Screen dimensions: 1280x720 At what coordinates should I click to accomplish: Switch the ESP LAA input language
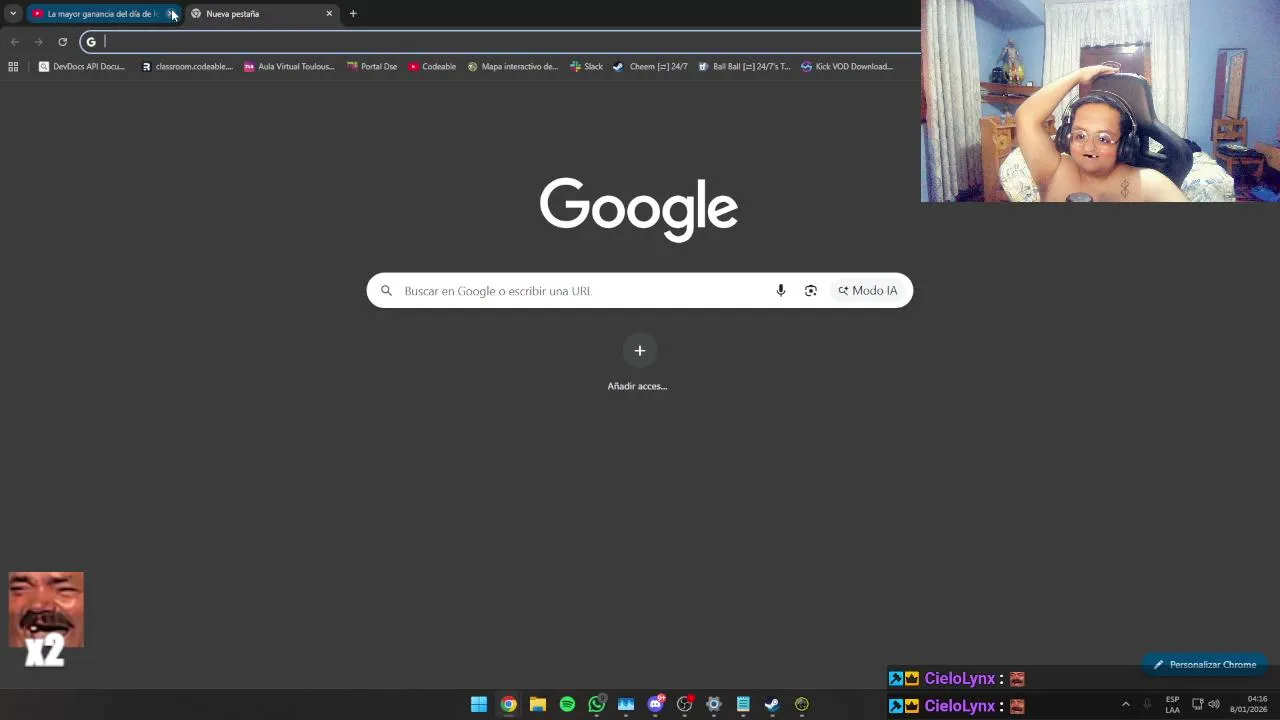(x=1172, y=704)
